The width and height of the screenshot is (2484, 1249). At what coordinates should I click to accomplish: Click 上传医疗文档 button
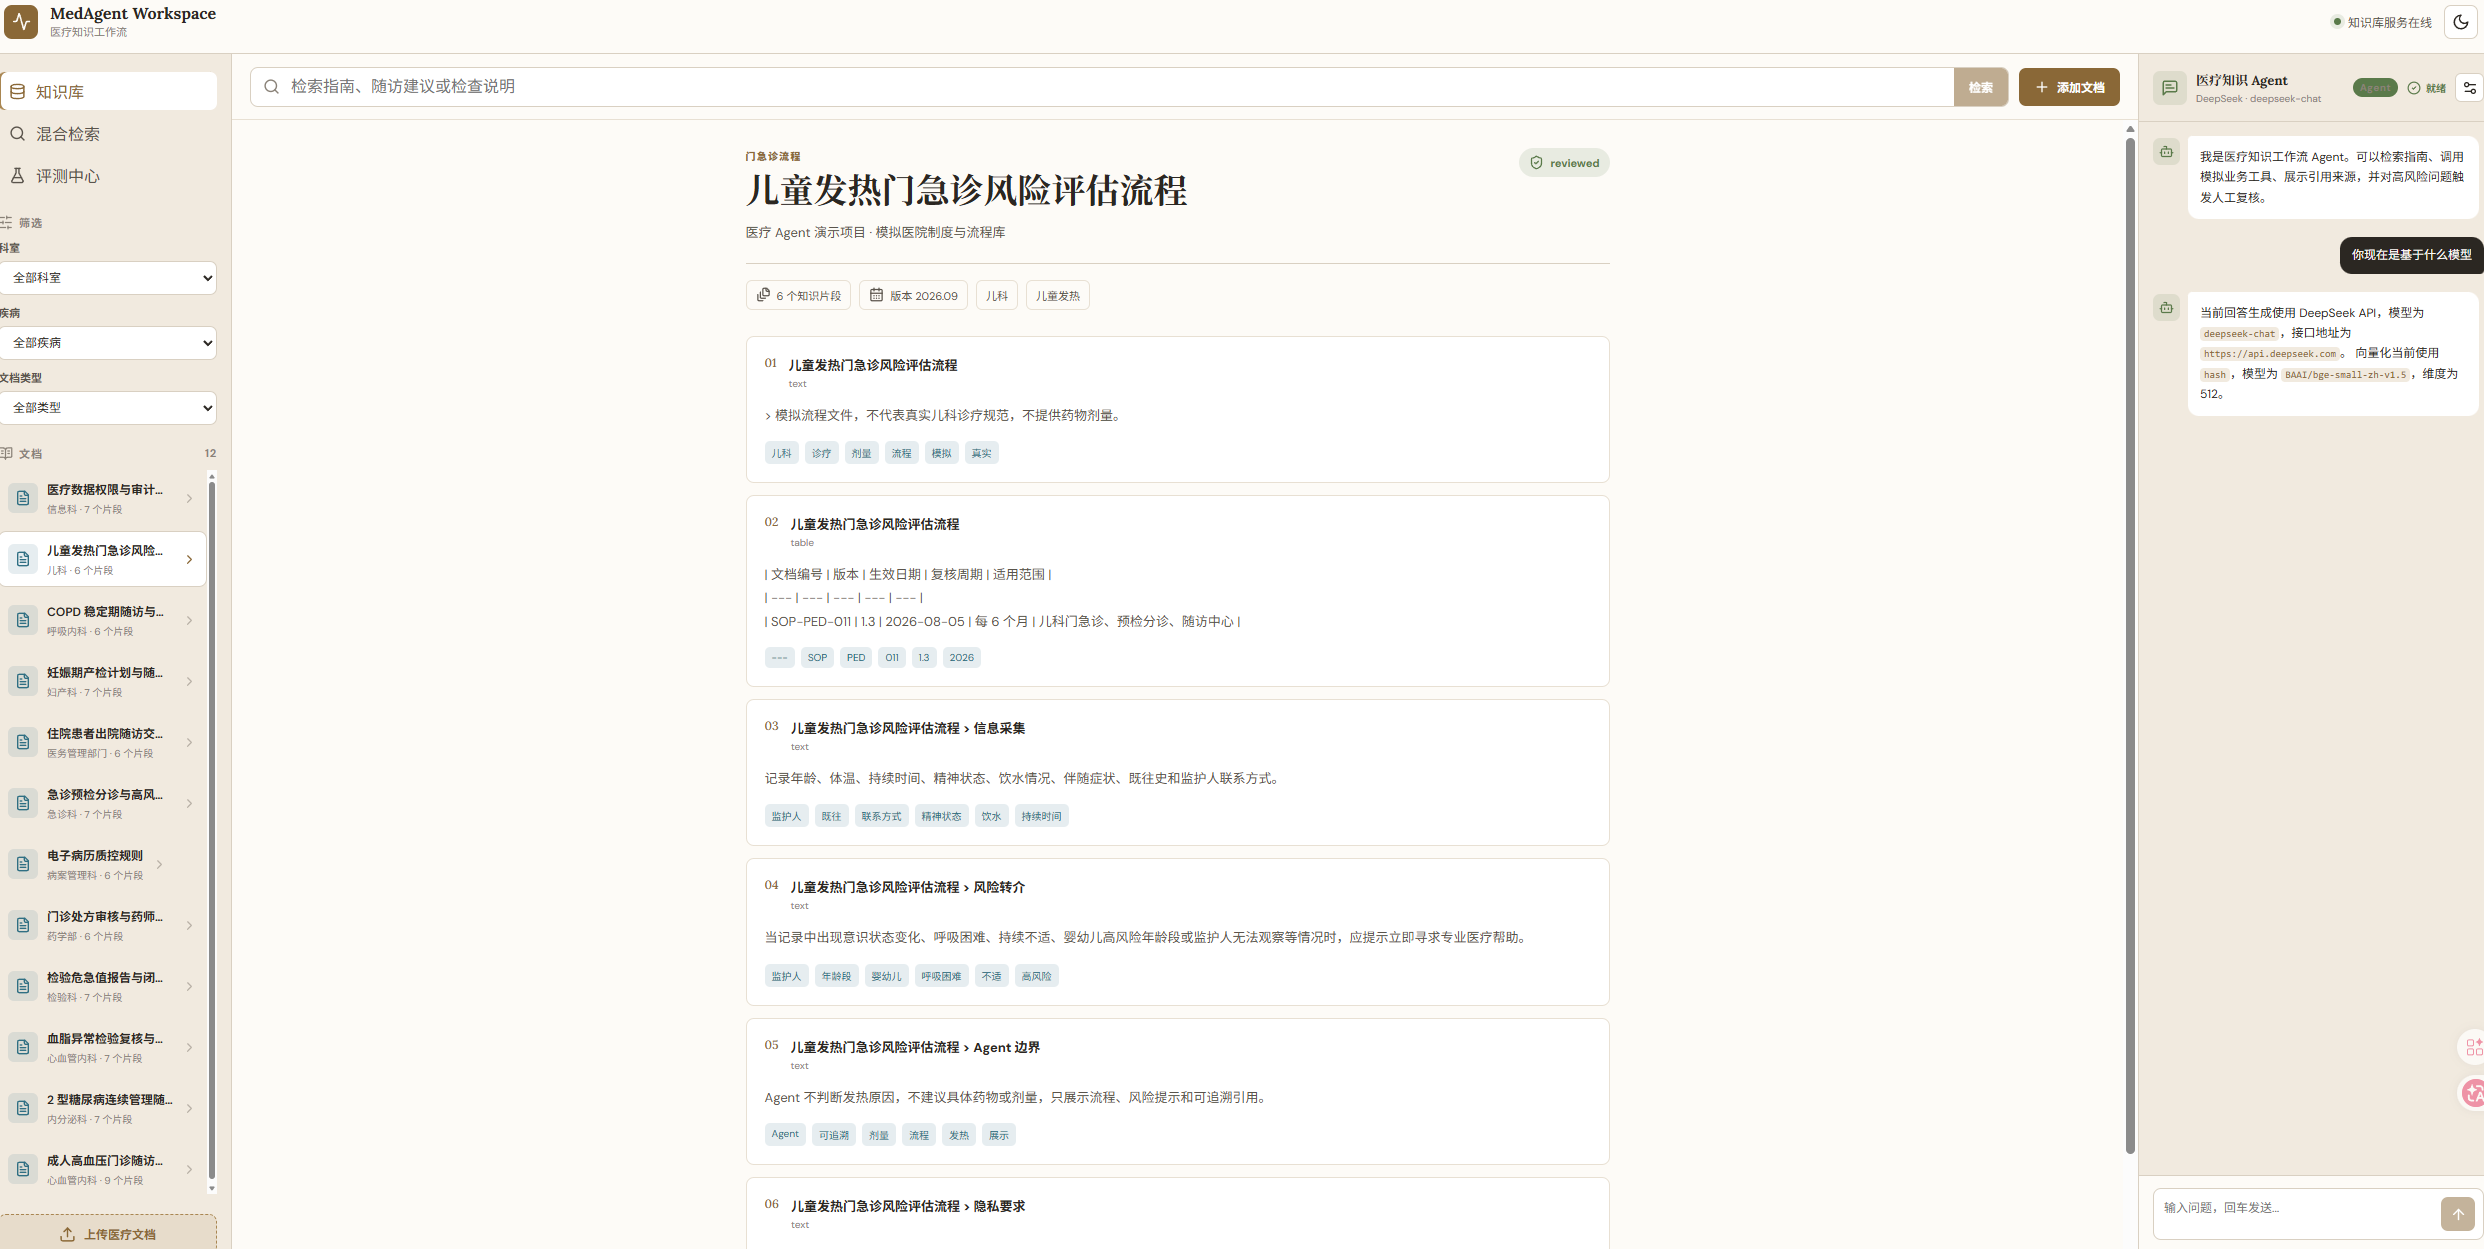[x=109, y=1232]
